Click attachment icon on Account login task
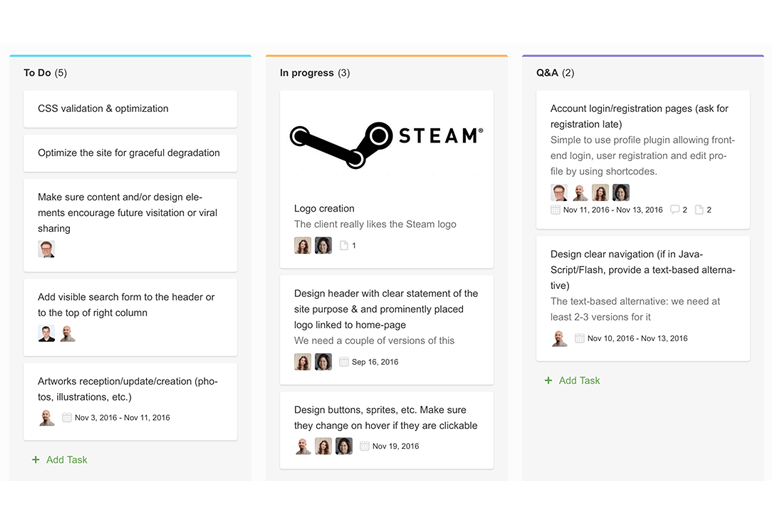The image size is (772, 519). [699, 210]
